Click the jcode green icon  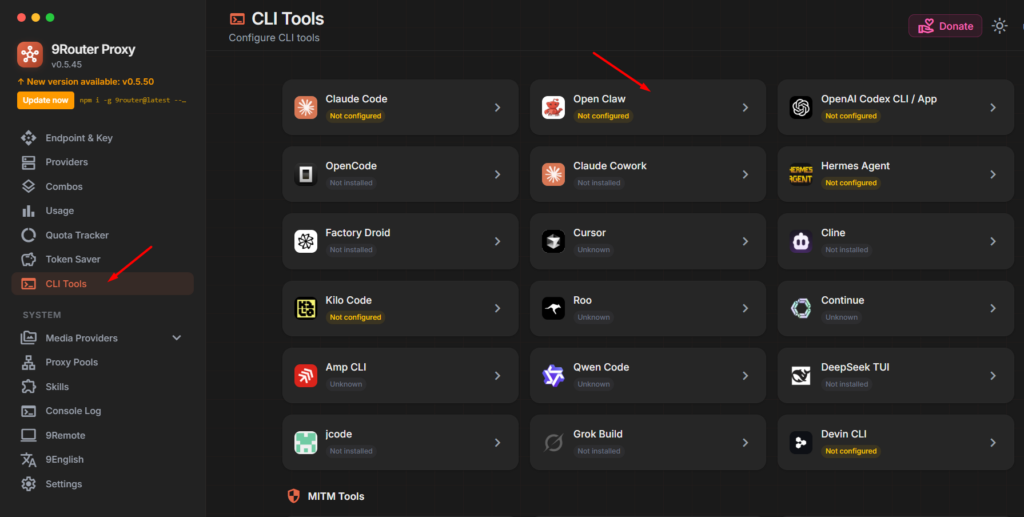(306, 443)
